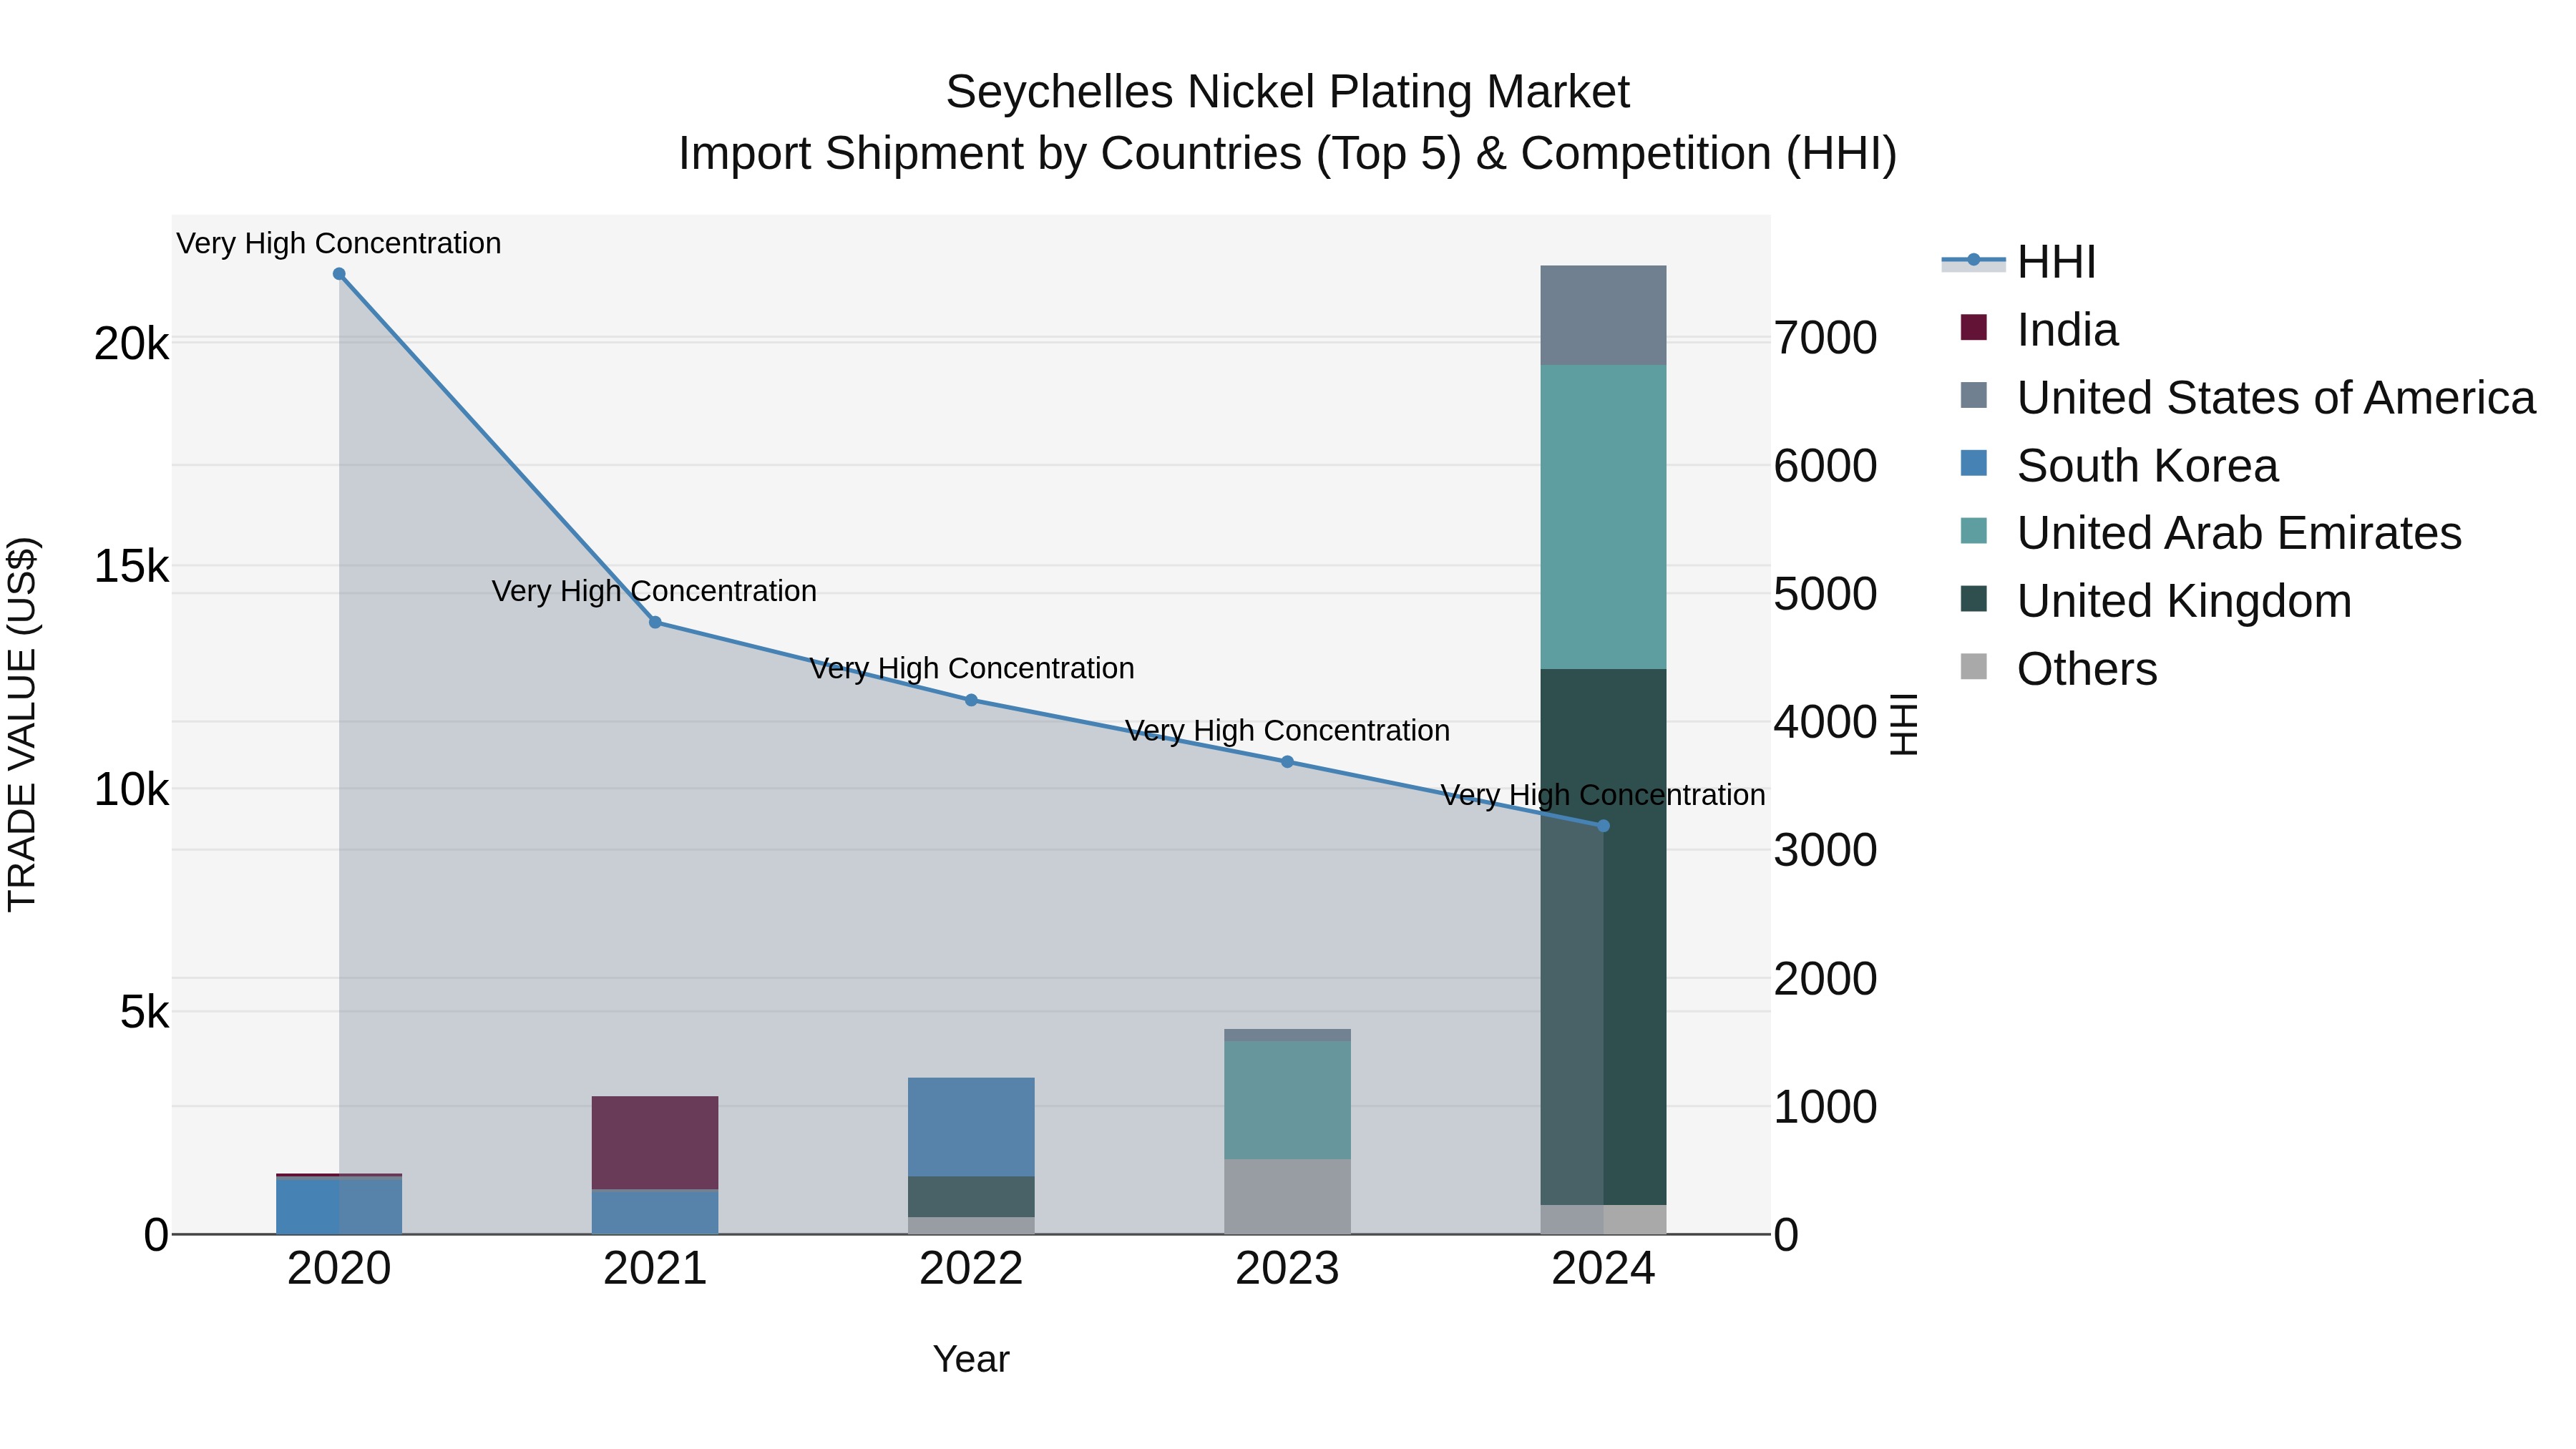Click the United Arab Emirates segment in 2023
The image size is (2576, 1449).
tap(1287, 1100)
